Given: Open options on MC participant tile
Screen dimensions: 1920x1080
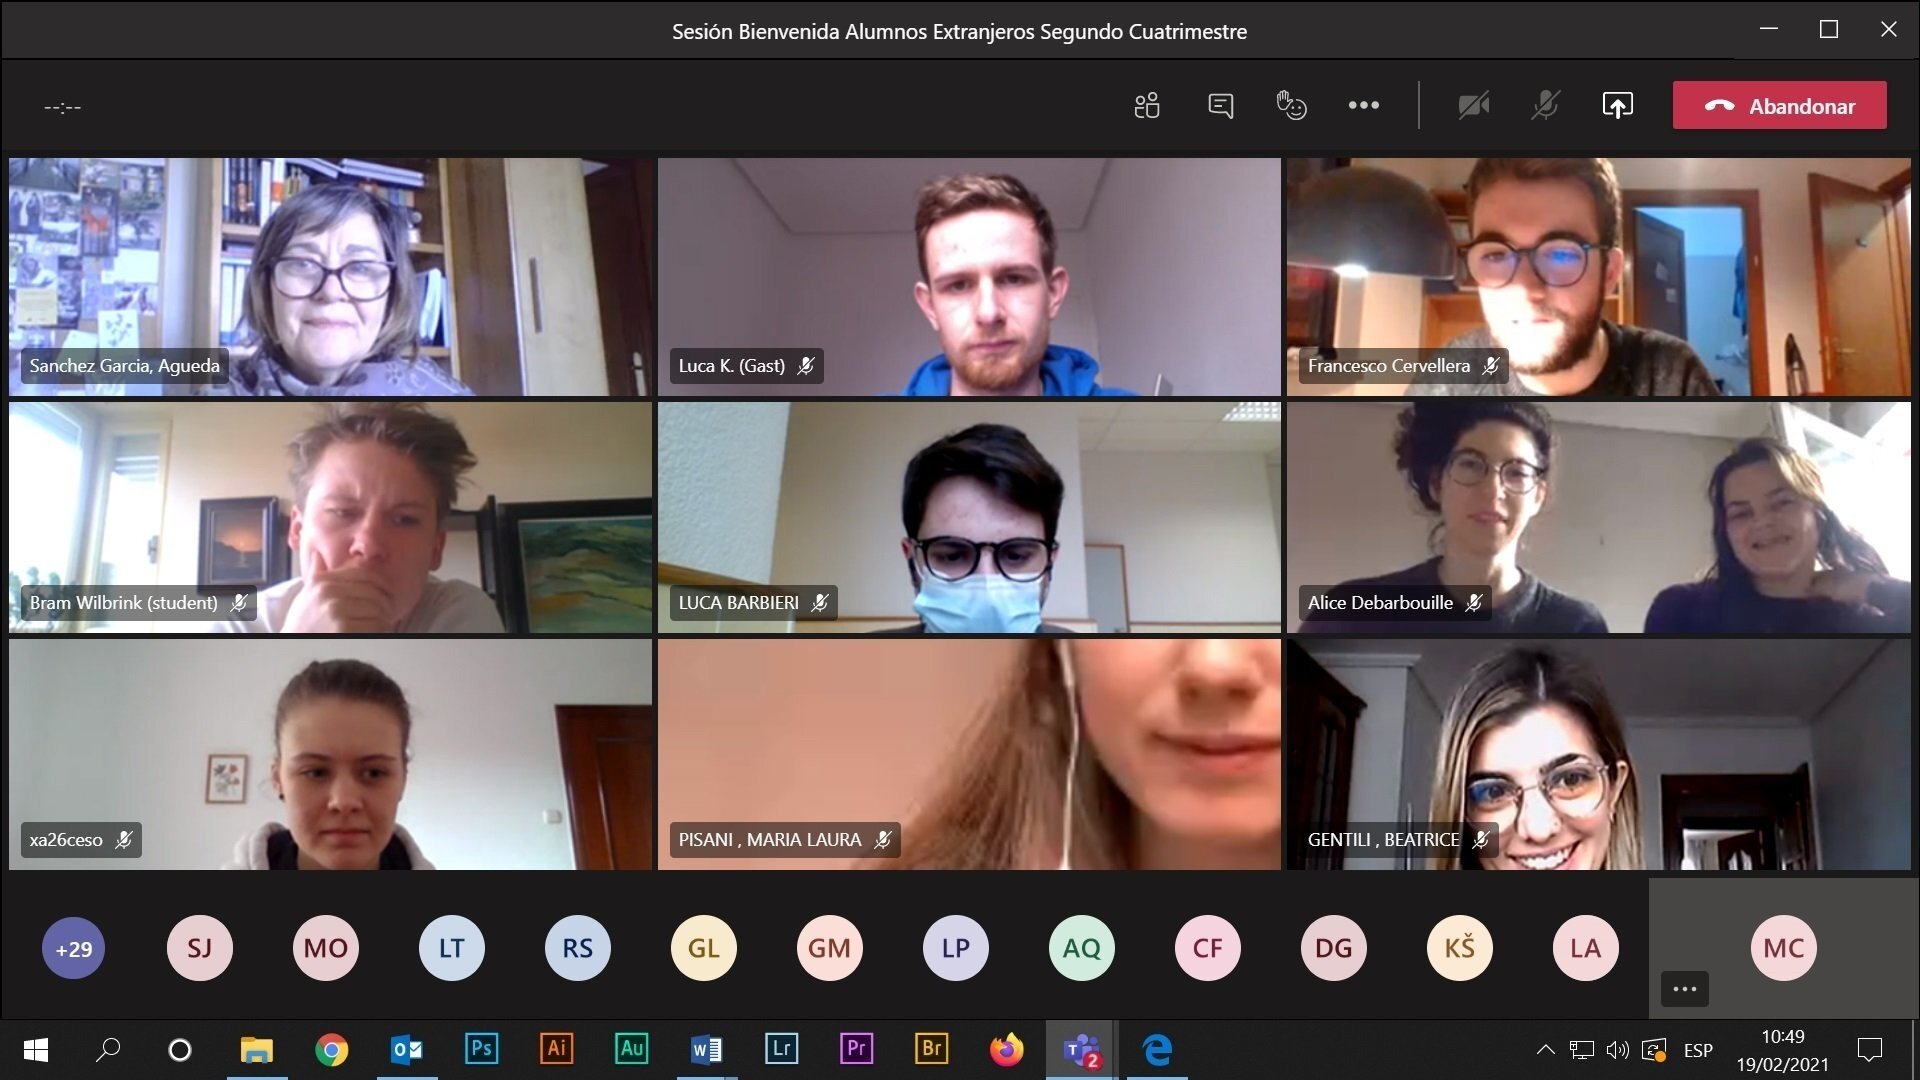Looking at the screenshot, I should coord(1684,989).
